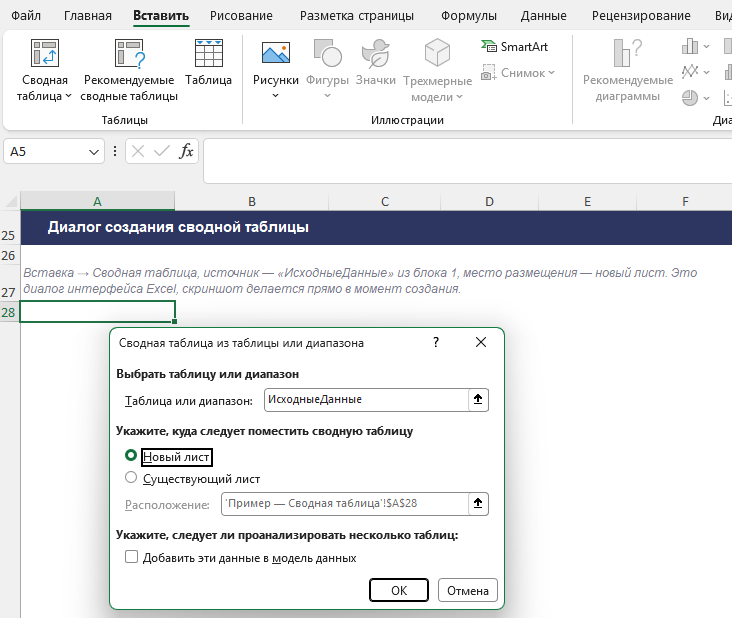Select the Новый лист radio option
The height and width of the screenshot is (618, 732).
click(x=131, y=455)
